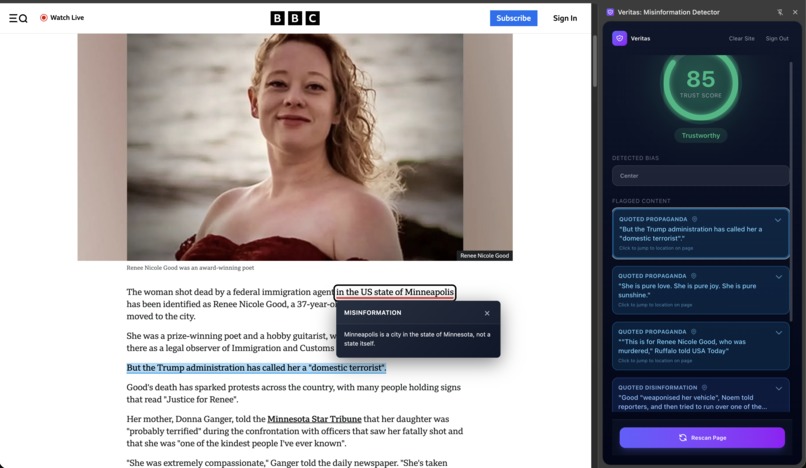The image size is (806, 468).
Task: Click the Center detected bias field
Action: point(700,176)
